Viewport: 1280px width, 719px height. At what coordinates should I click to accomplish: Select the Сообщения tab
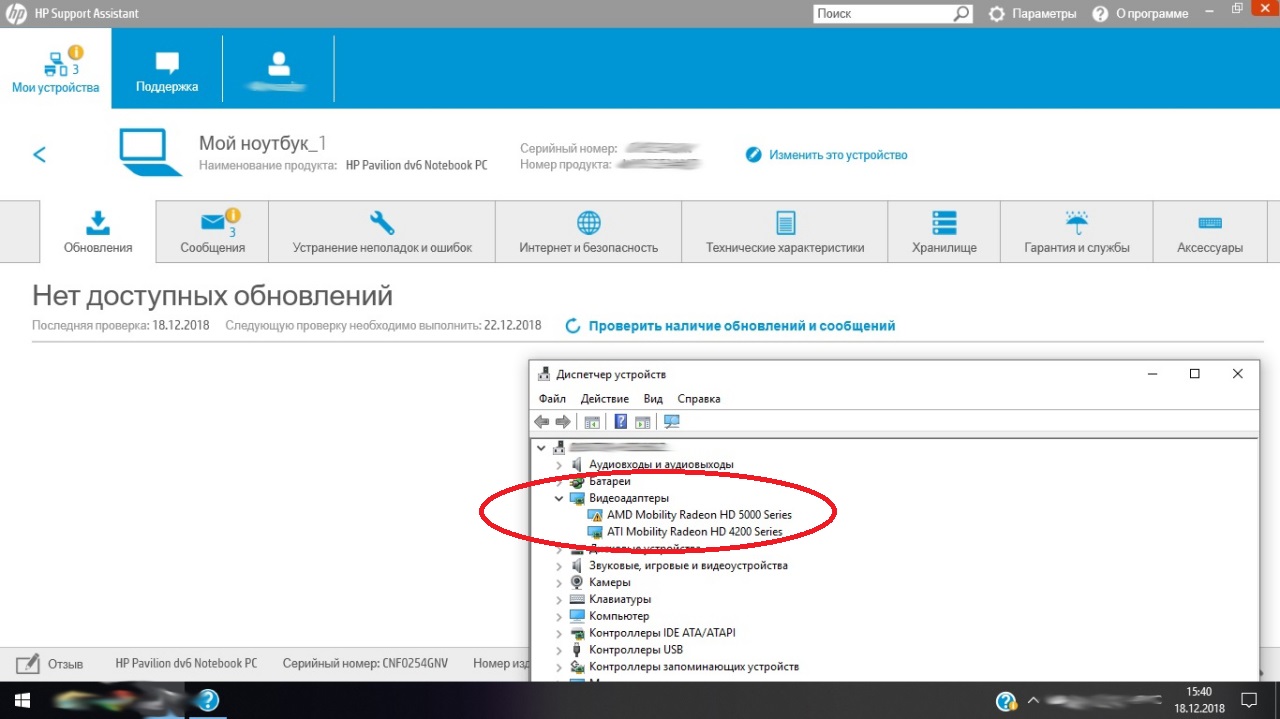pos(212,232)
